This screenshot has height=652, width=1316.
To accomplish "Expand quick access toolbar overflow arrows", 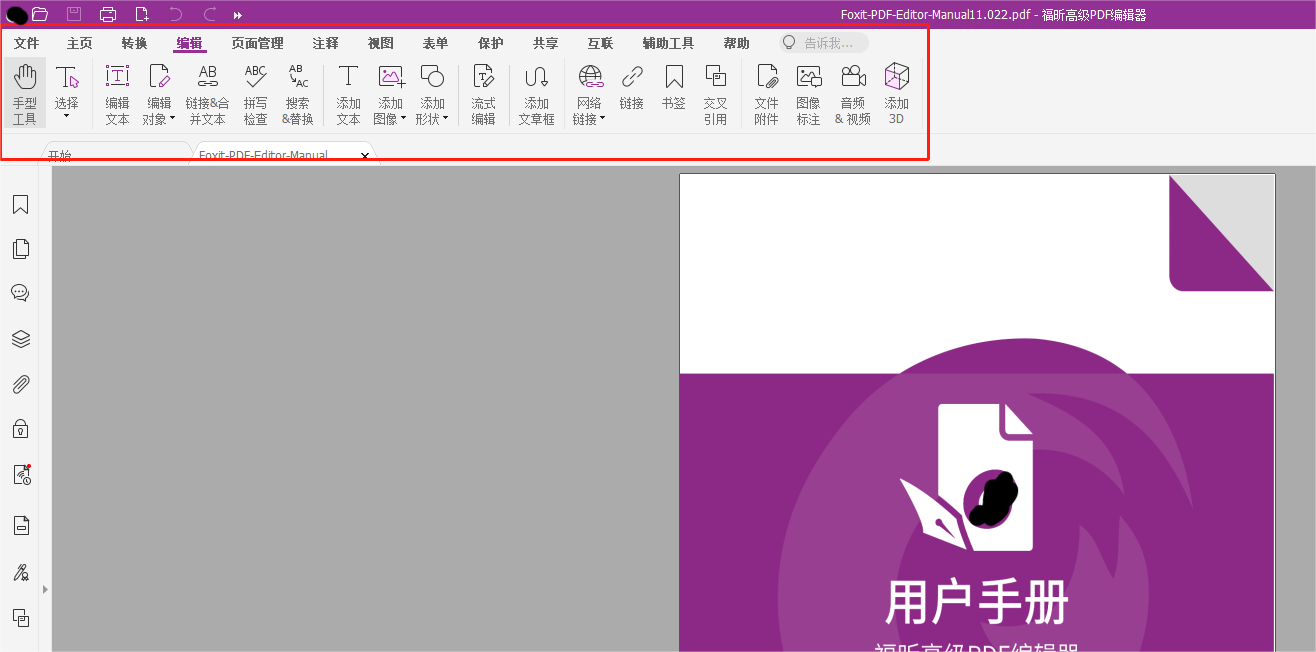I will [238, 15].
